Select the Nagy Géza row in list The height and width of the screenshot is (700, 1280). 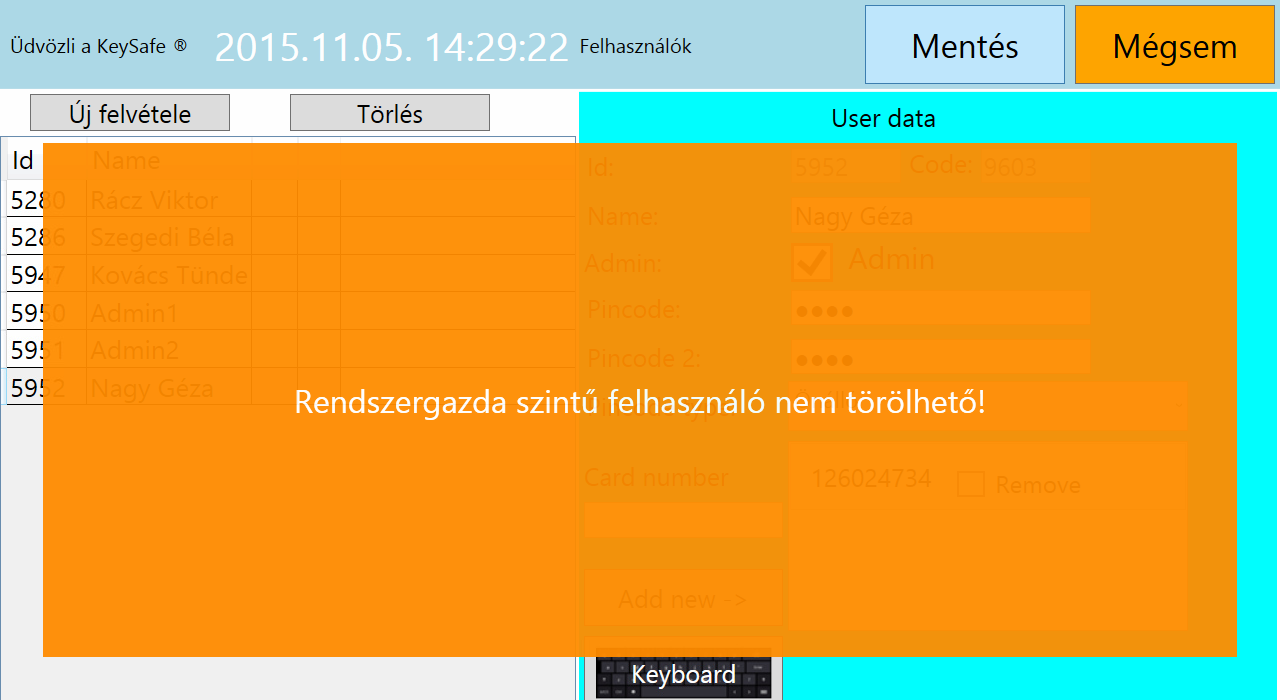point(291,387)
